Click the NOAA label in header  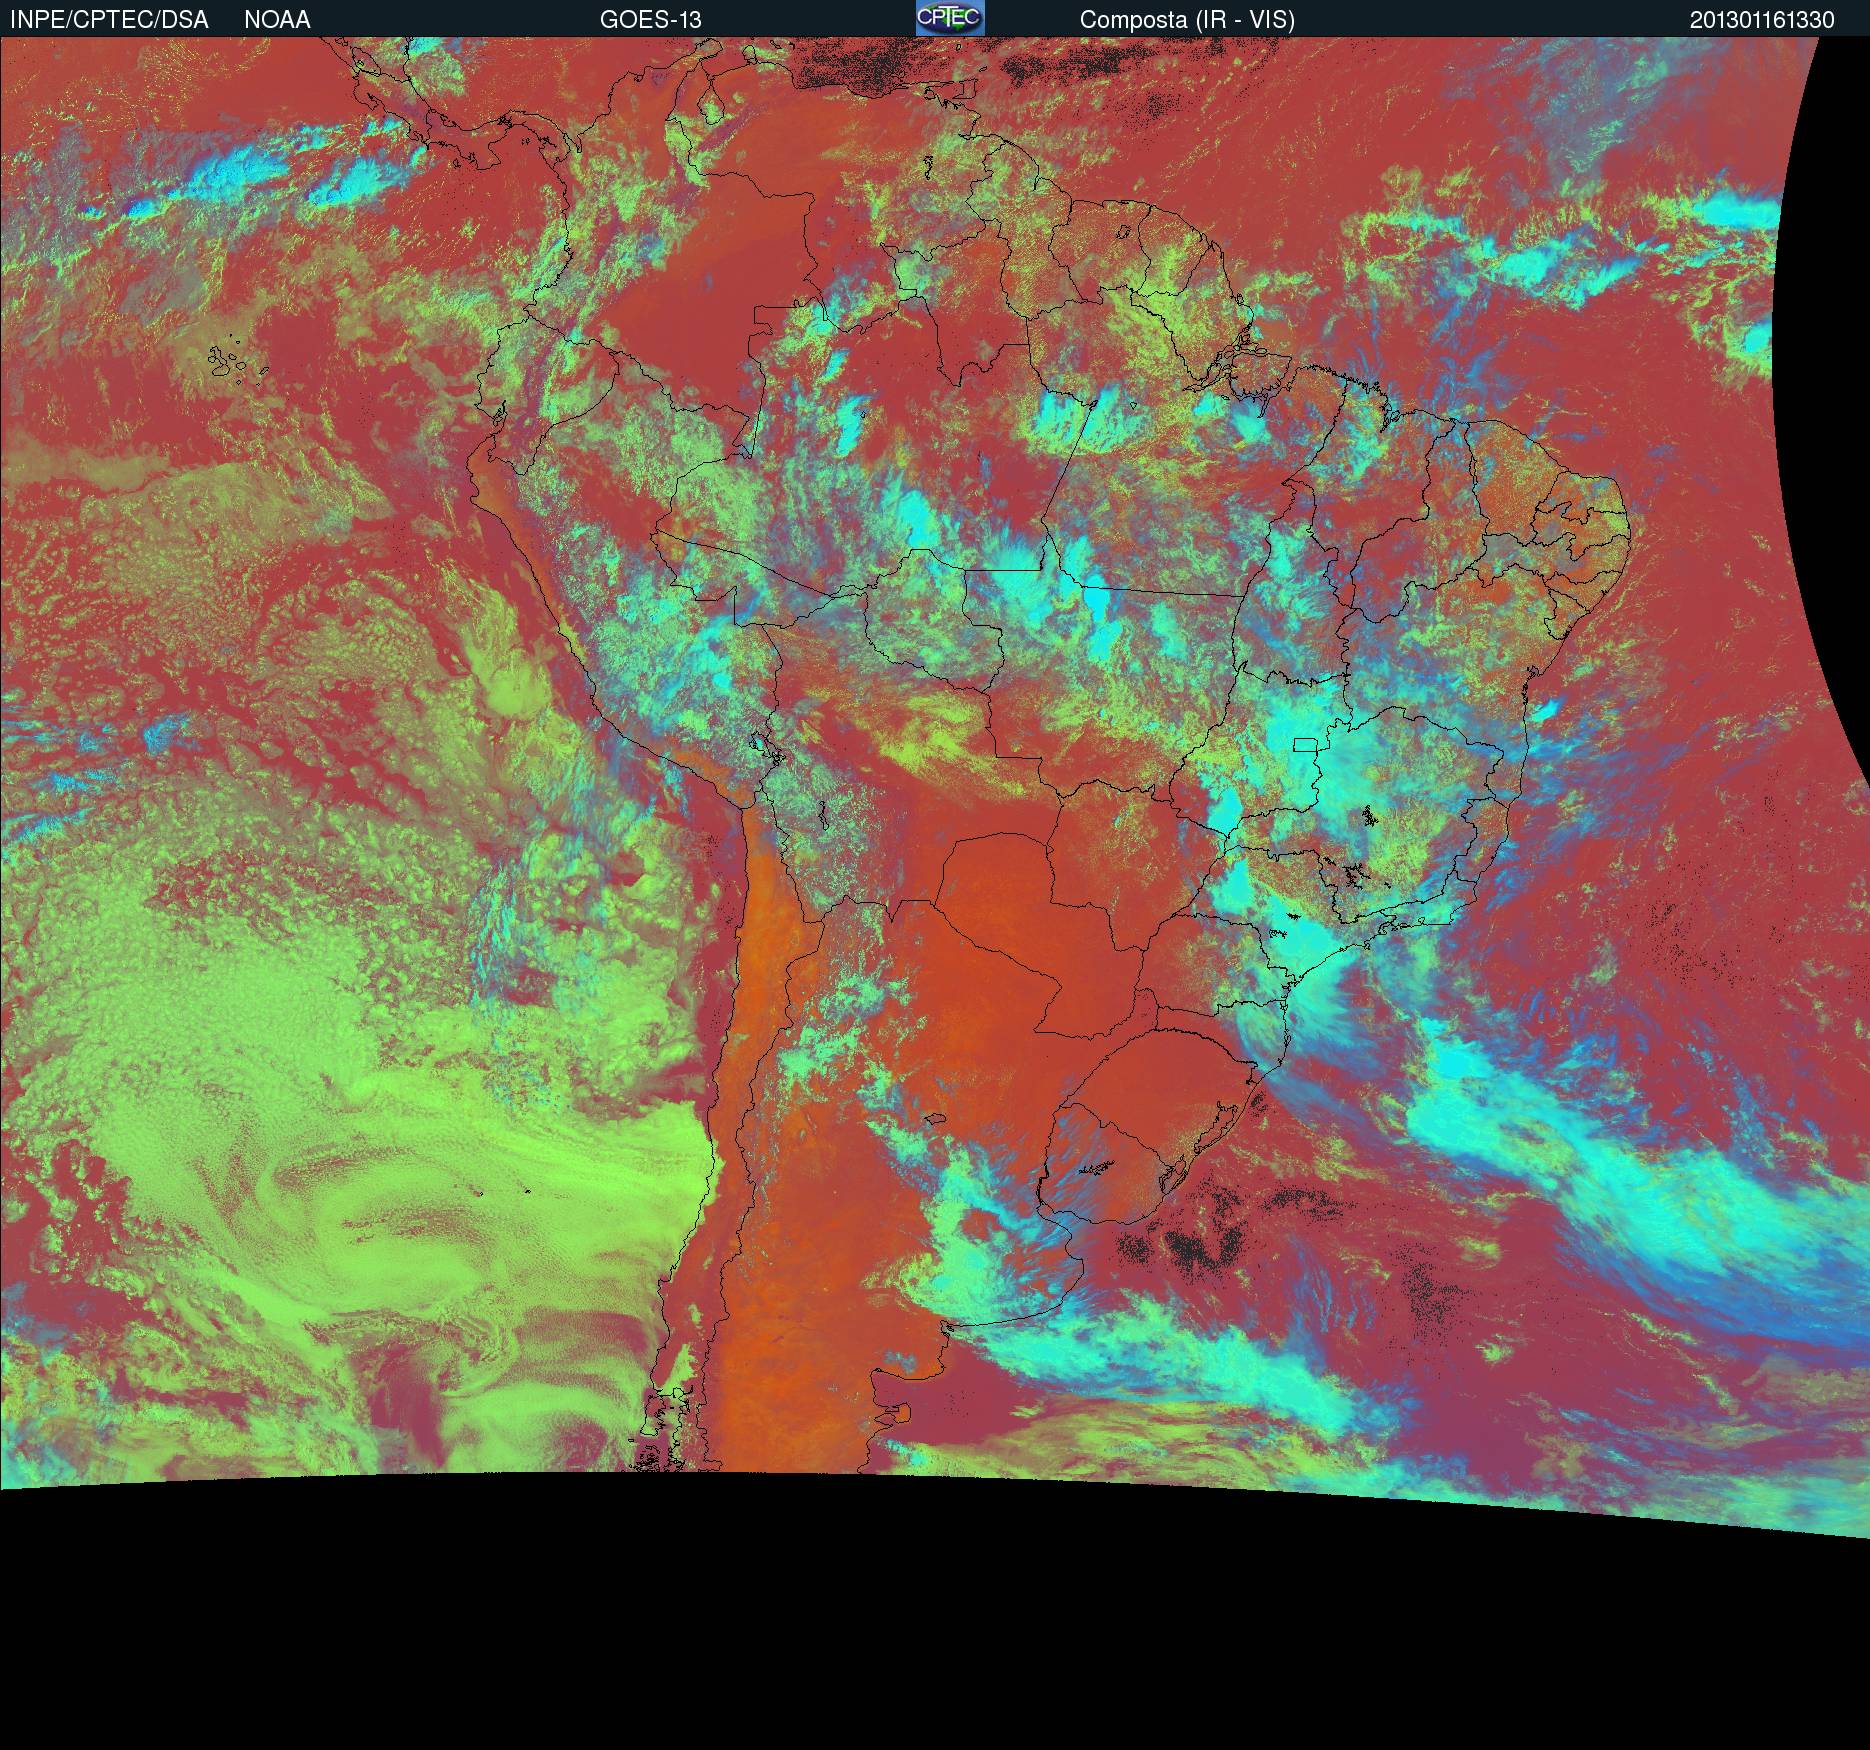pos(277,20)
